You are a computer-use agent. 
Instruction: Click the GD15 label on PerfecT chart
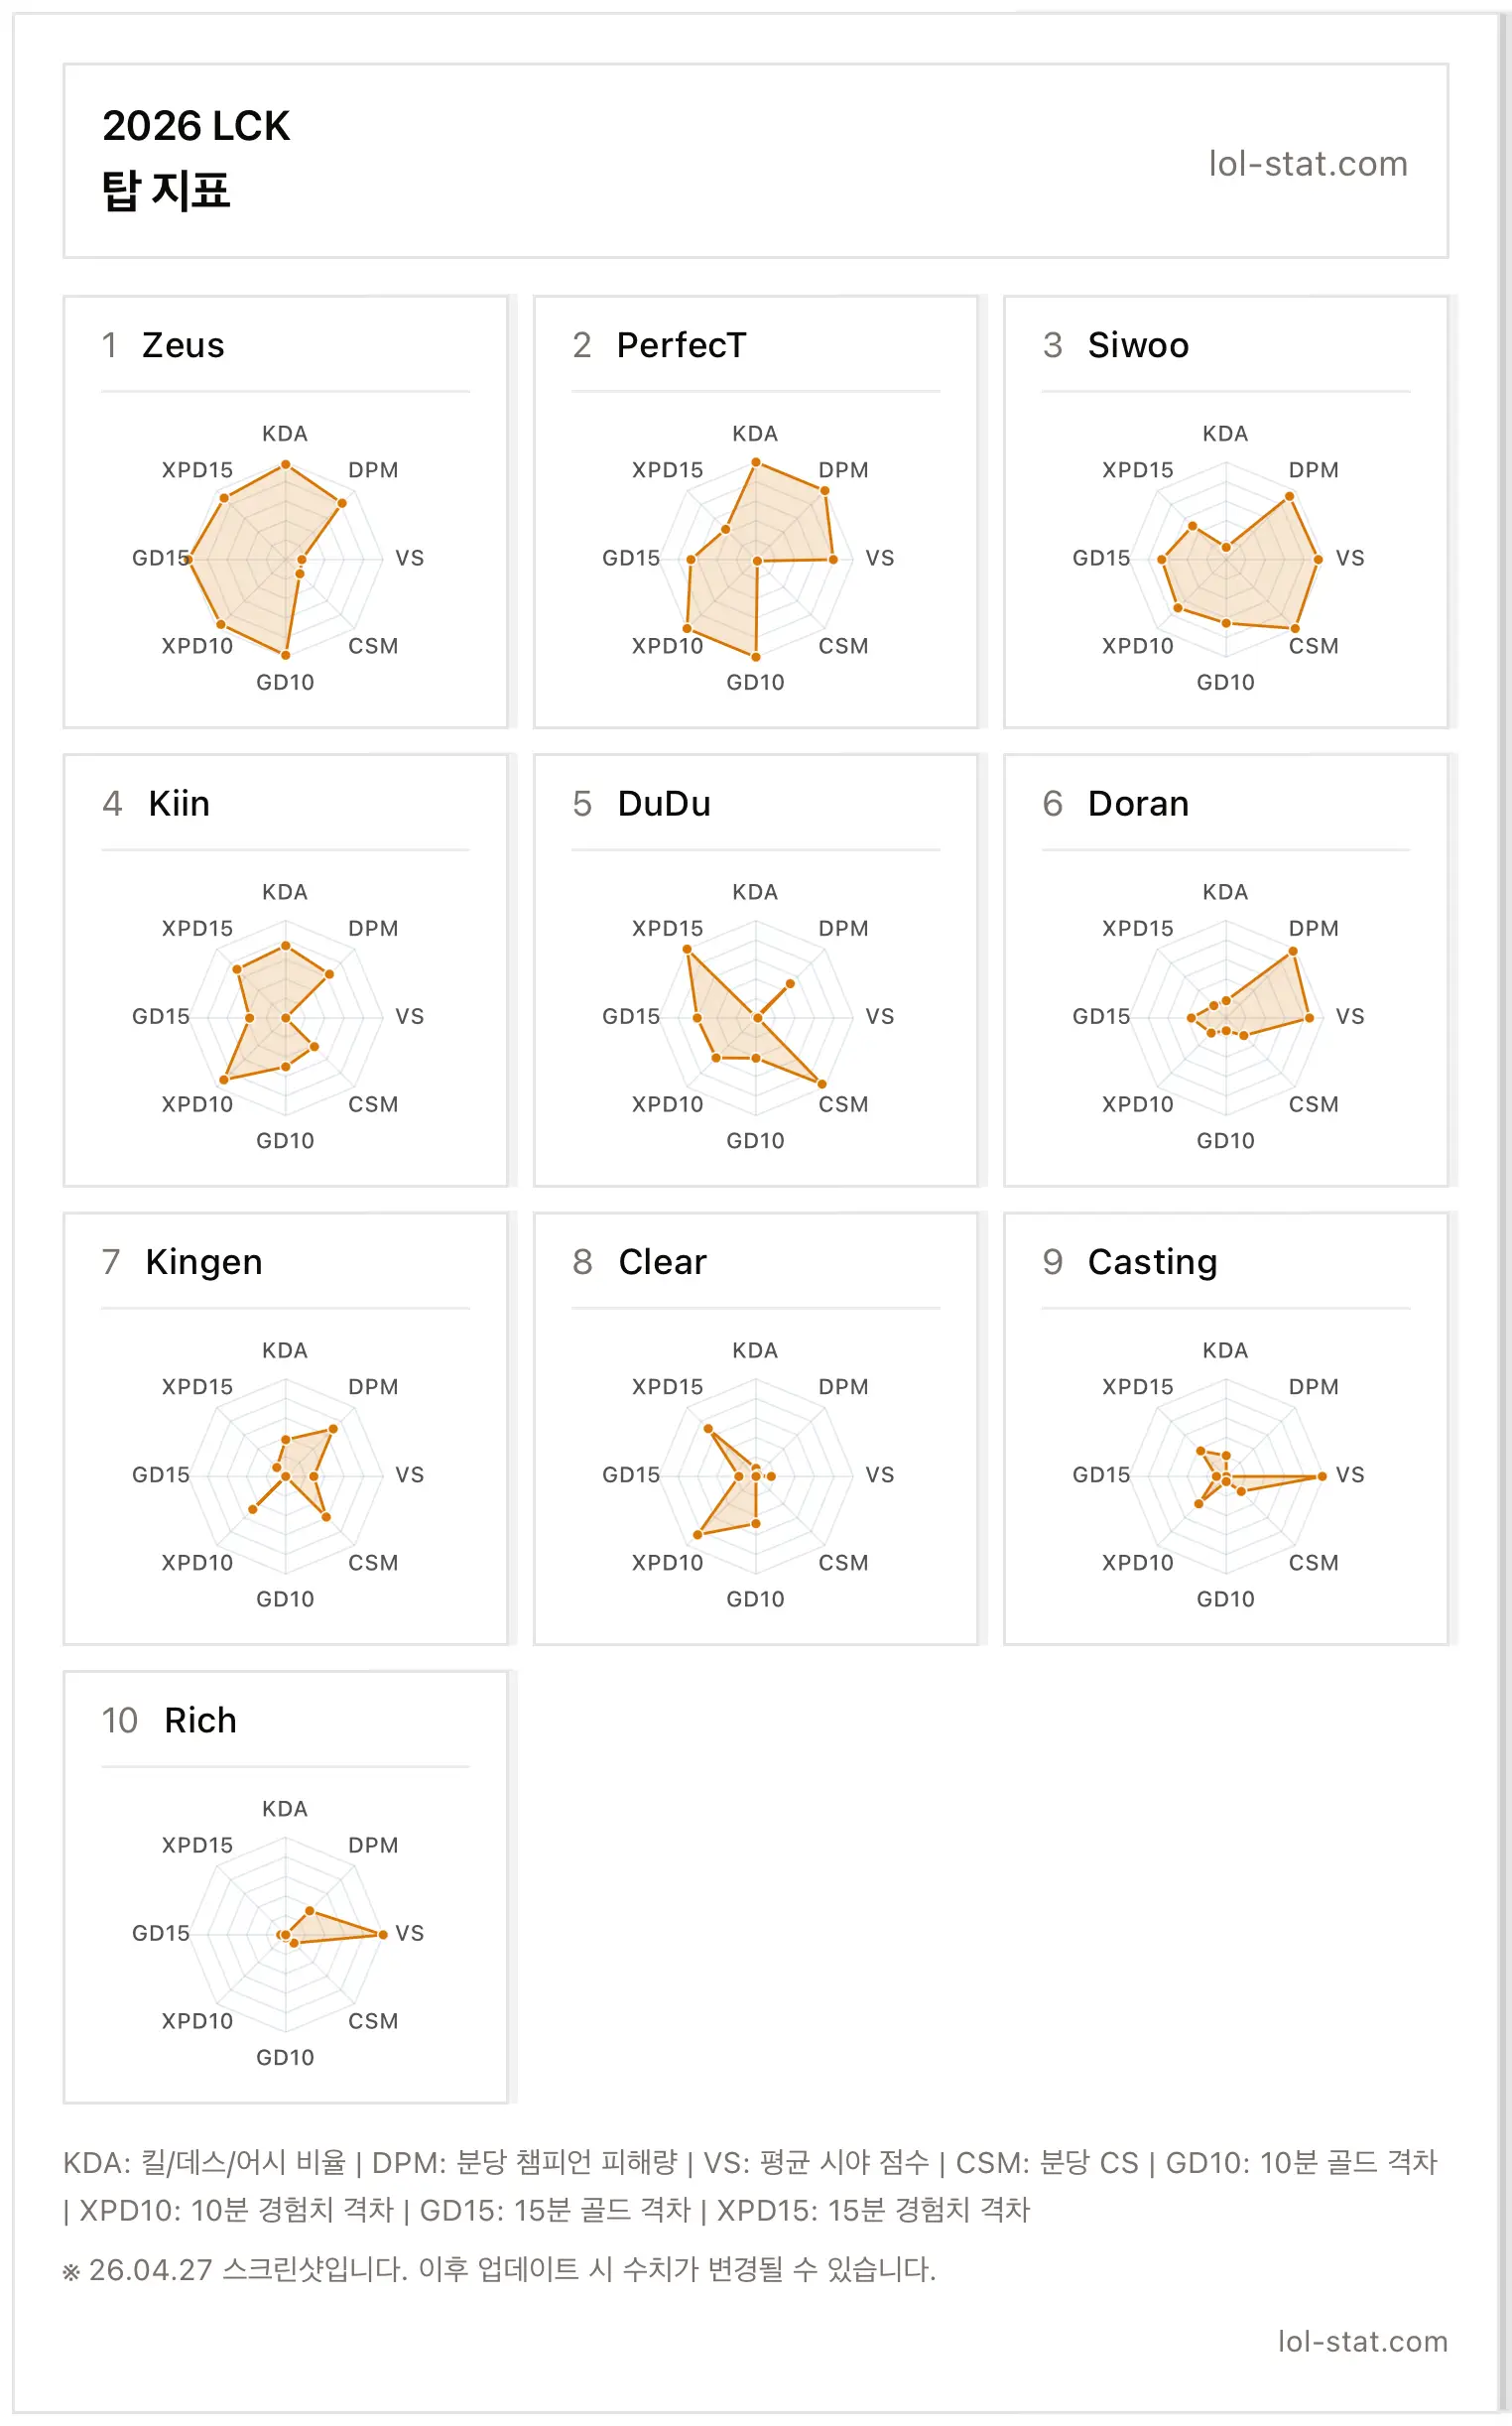[x=630, y=558]
